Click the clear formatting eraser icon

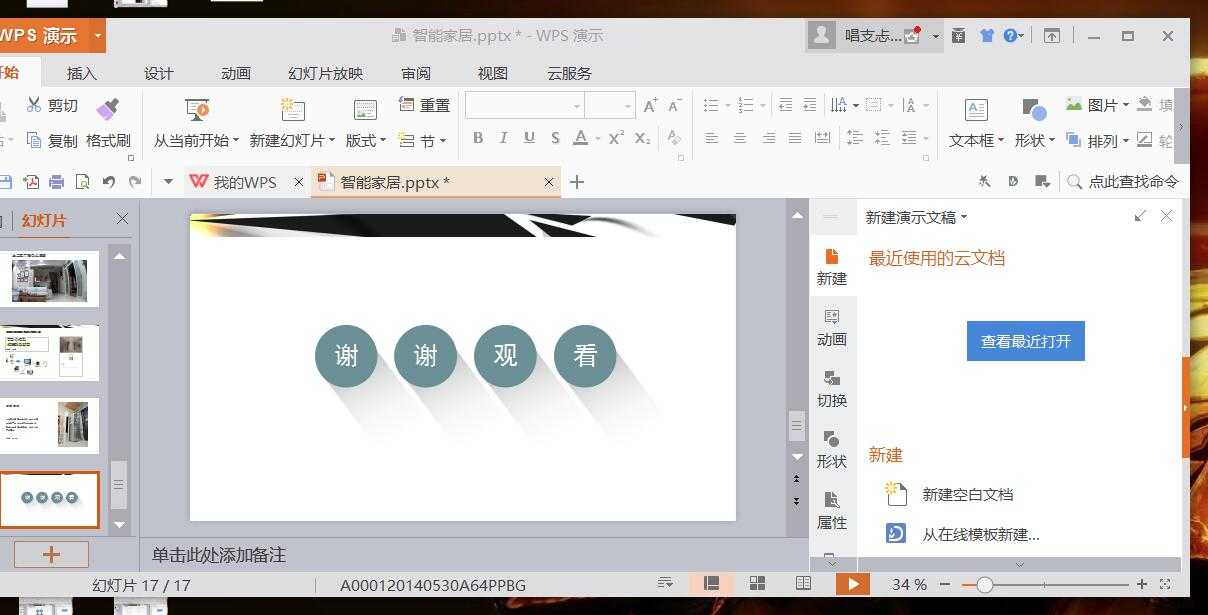[674, 138]
